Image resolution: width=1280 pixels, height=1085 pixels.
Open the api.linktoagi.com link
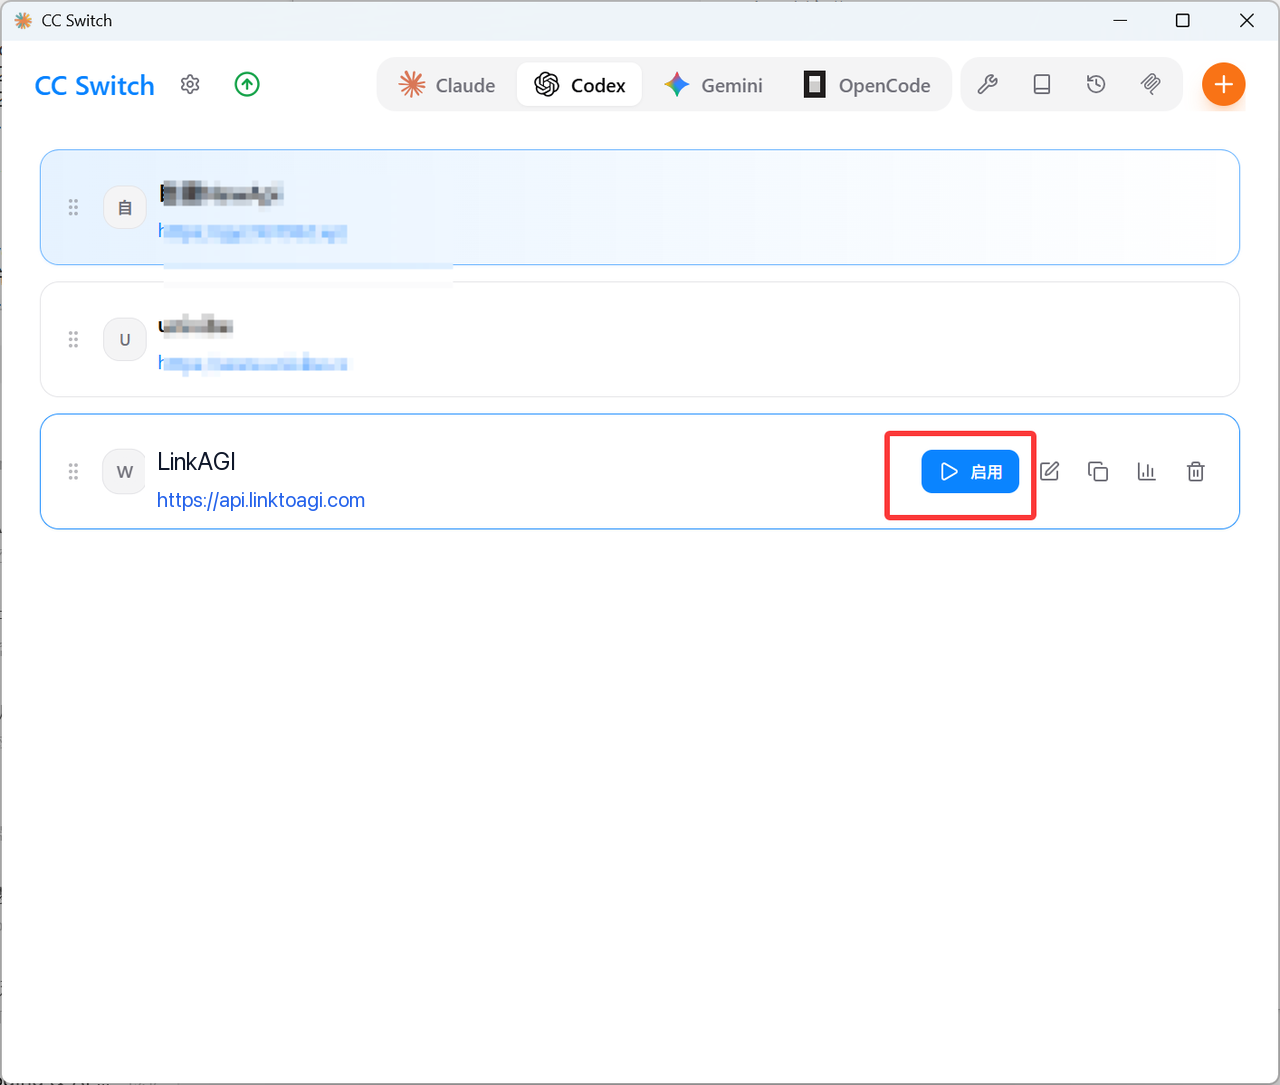click(x=261, y=500)
